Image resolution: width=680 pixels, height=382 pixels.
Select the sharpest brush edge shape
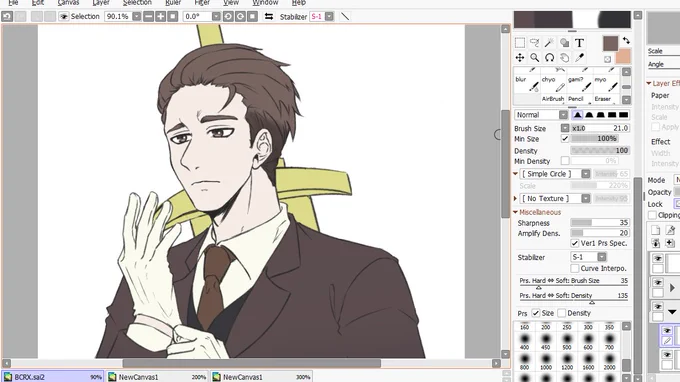[x=578, y=115]
